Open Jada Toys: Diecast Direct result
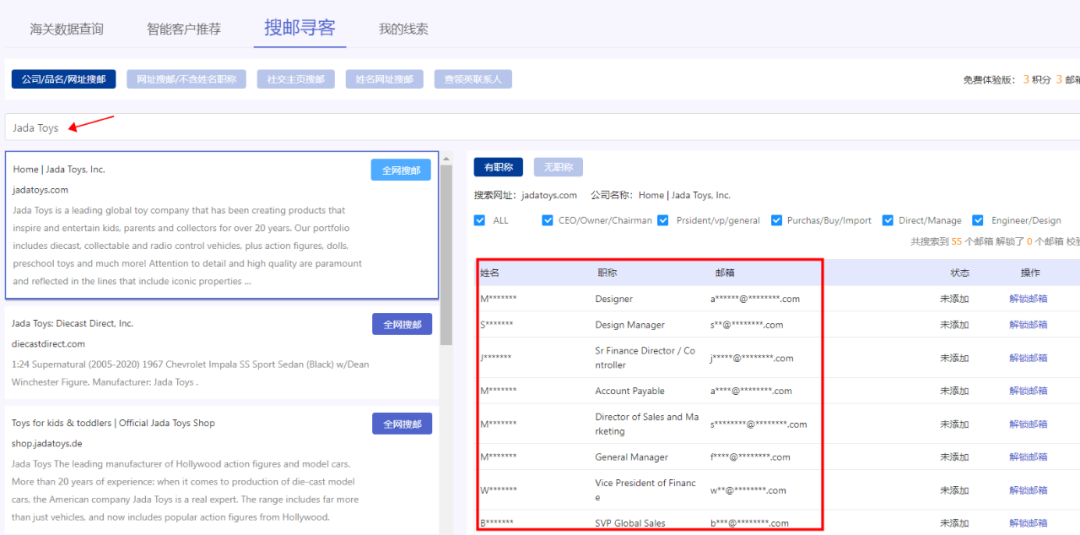Screen dimensions: 1080x535 [x=72, y=324]
